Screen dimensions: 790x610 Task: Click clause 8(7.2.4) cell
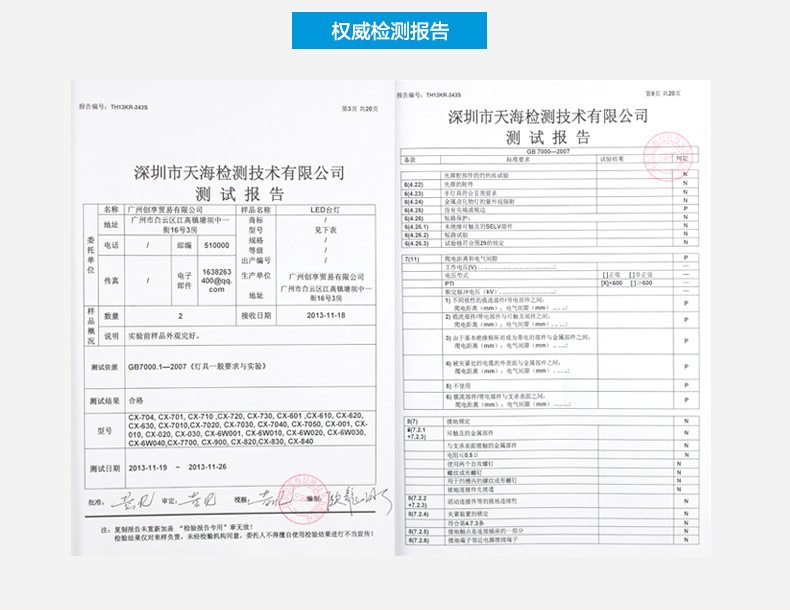[x=418, y=514]
